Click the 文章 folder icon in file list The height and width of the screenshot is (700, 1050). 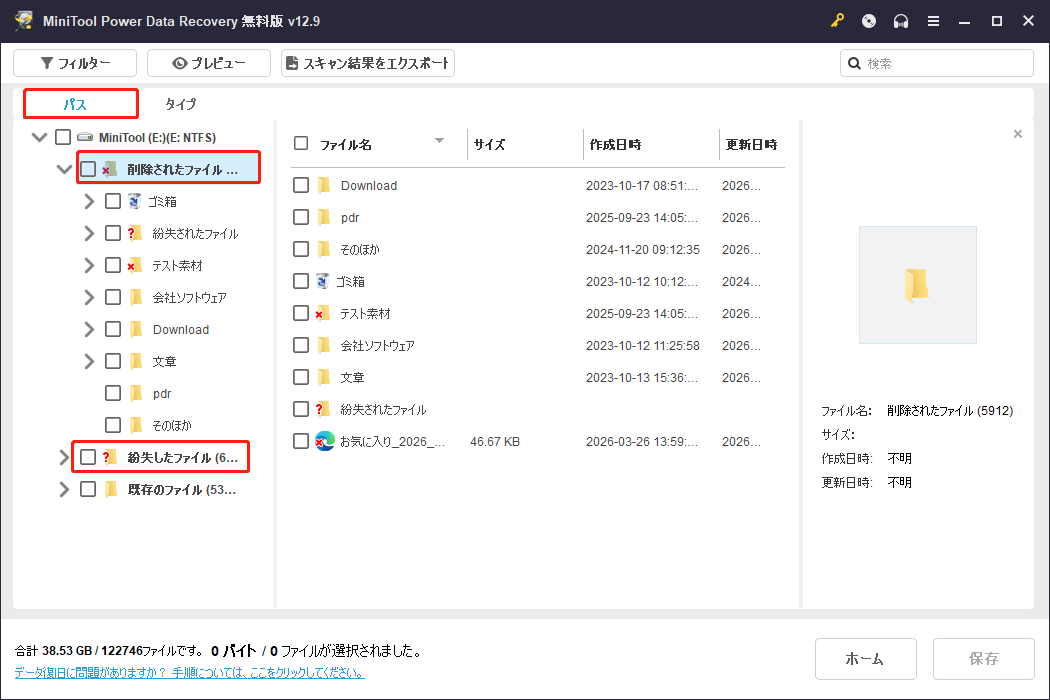coord(324,377)
